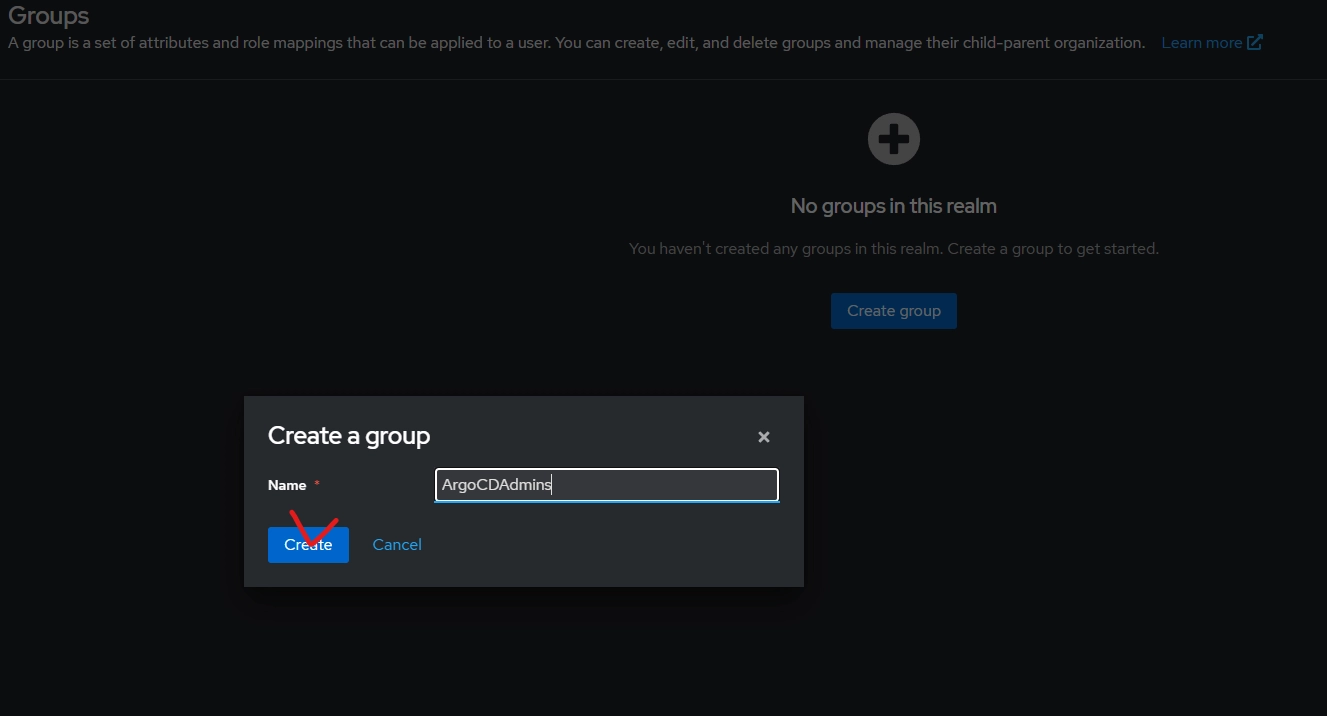This screenshot has height=716, width=1327.
Task: Click the divider line below the Groups description
Action: tap(663, 79)
